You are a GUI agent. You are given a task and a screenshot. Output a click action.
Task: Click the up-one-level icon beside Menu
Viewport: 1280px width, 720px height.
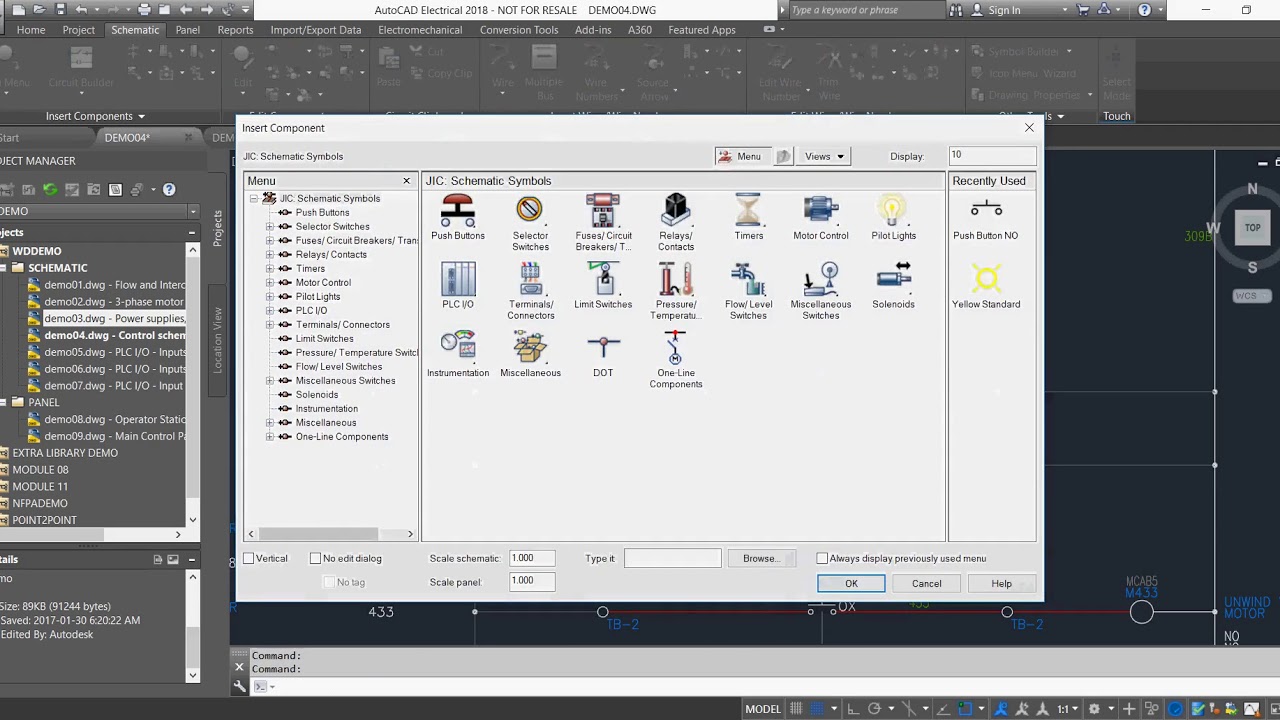click(784, 156)
